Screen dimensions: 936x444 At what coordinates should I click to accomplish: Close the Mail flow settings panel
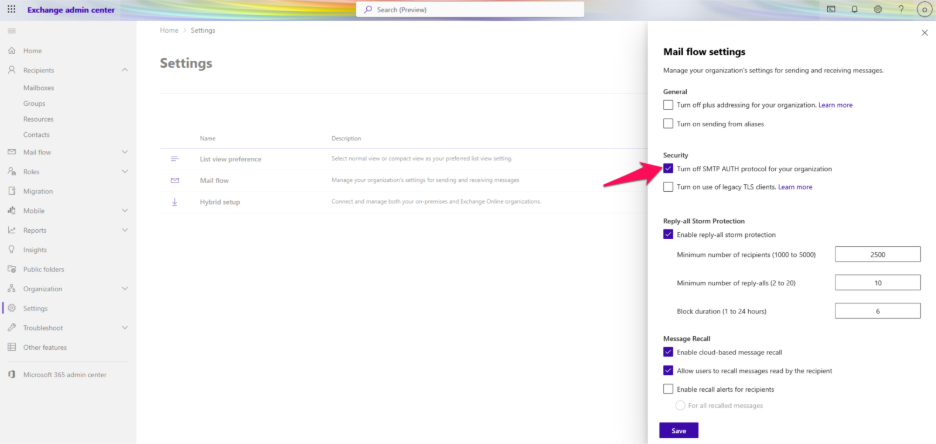923,33
